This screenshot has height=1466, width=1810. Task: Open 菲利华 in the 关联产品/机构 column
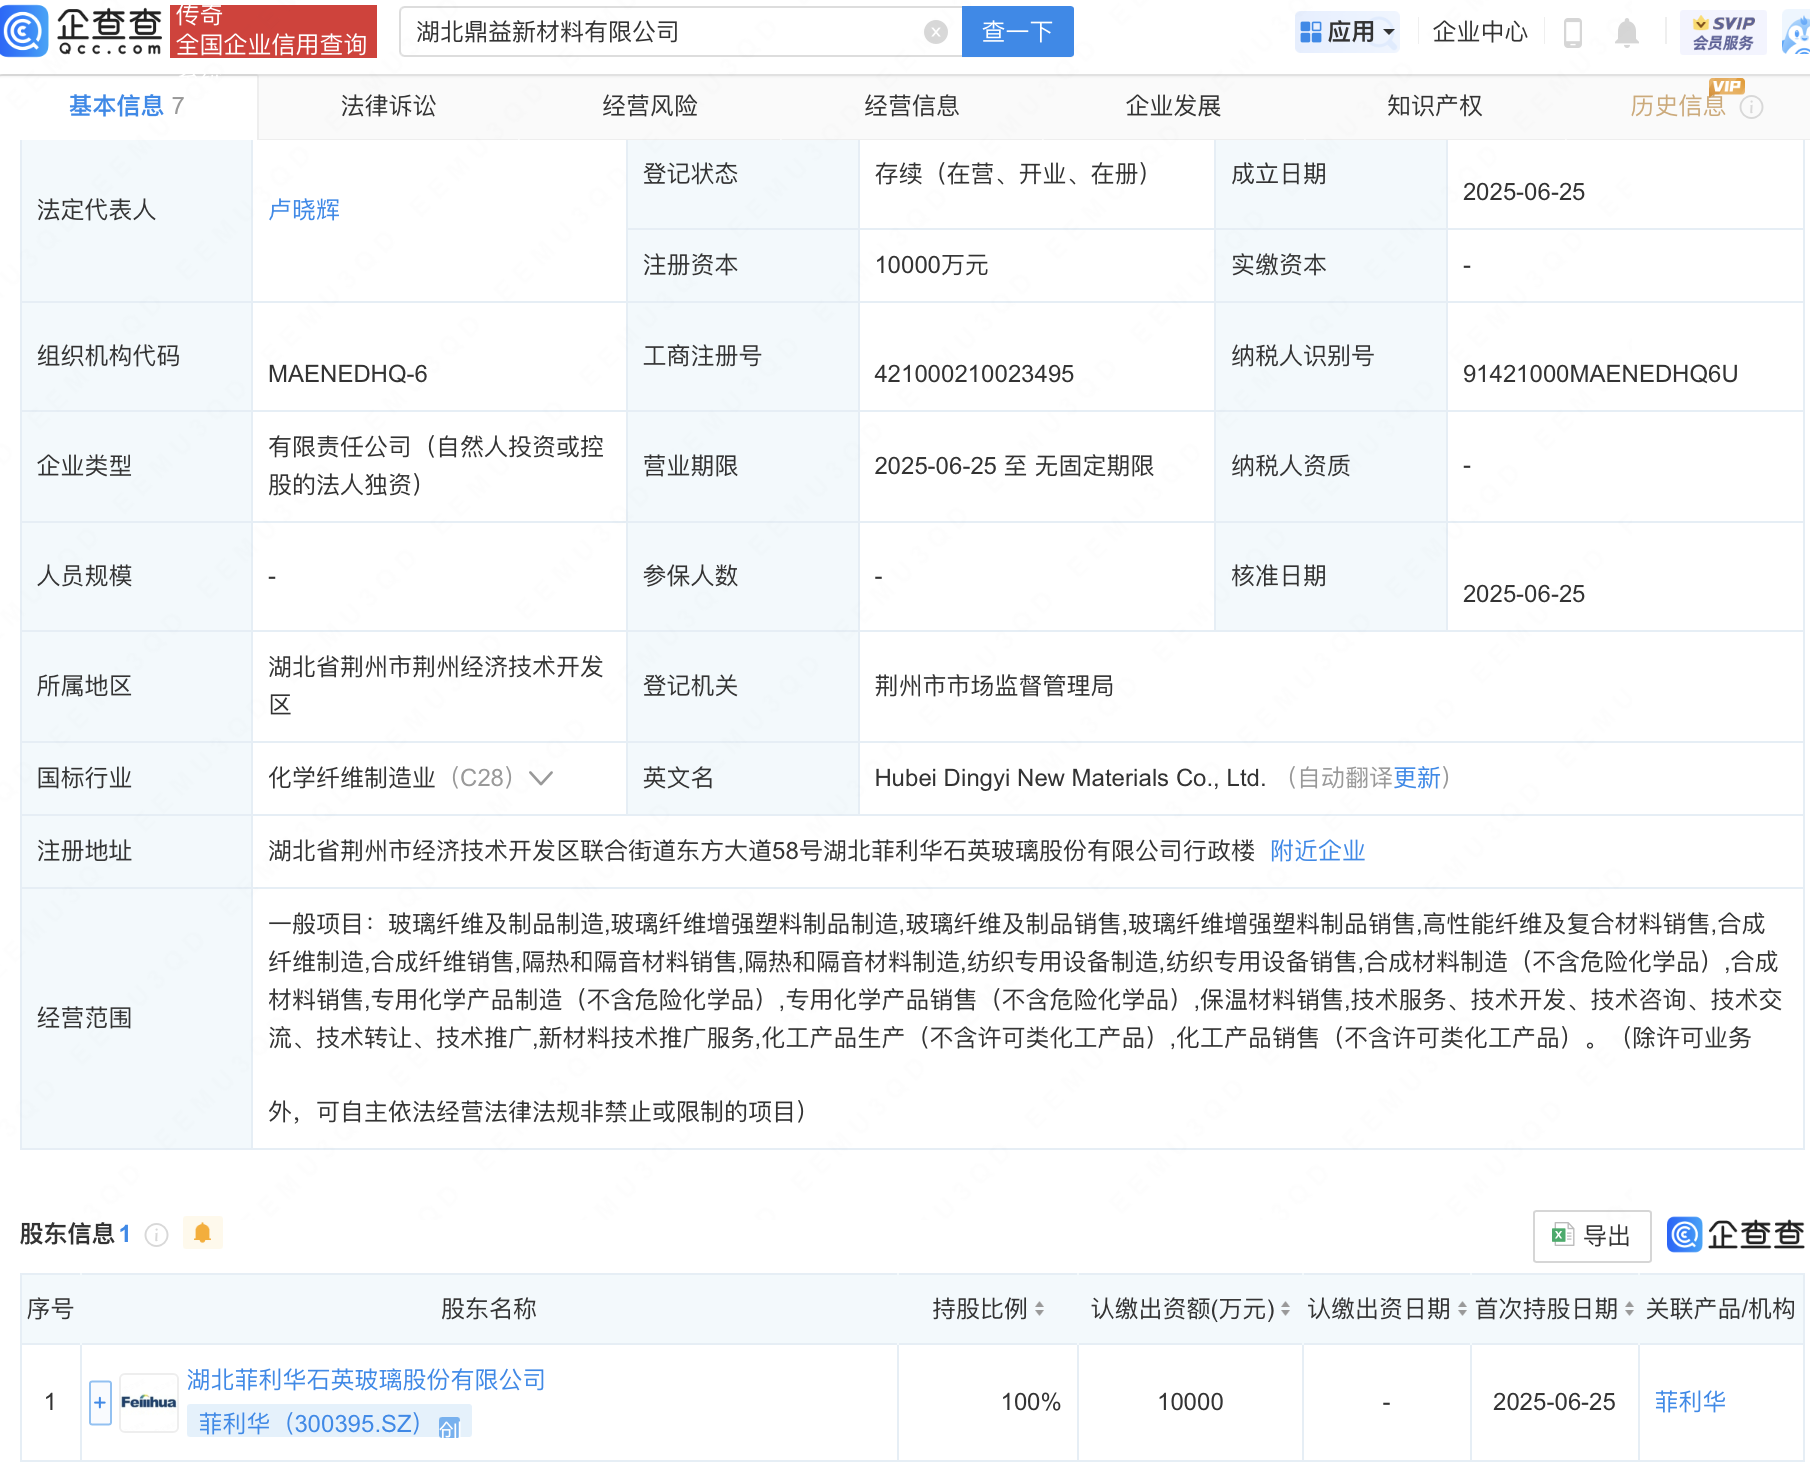click(1690, 1402)
